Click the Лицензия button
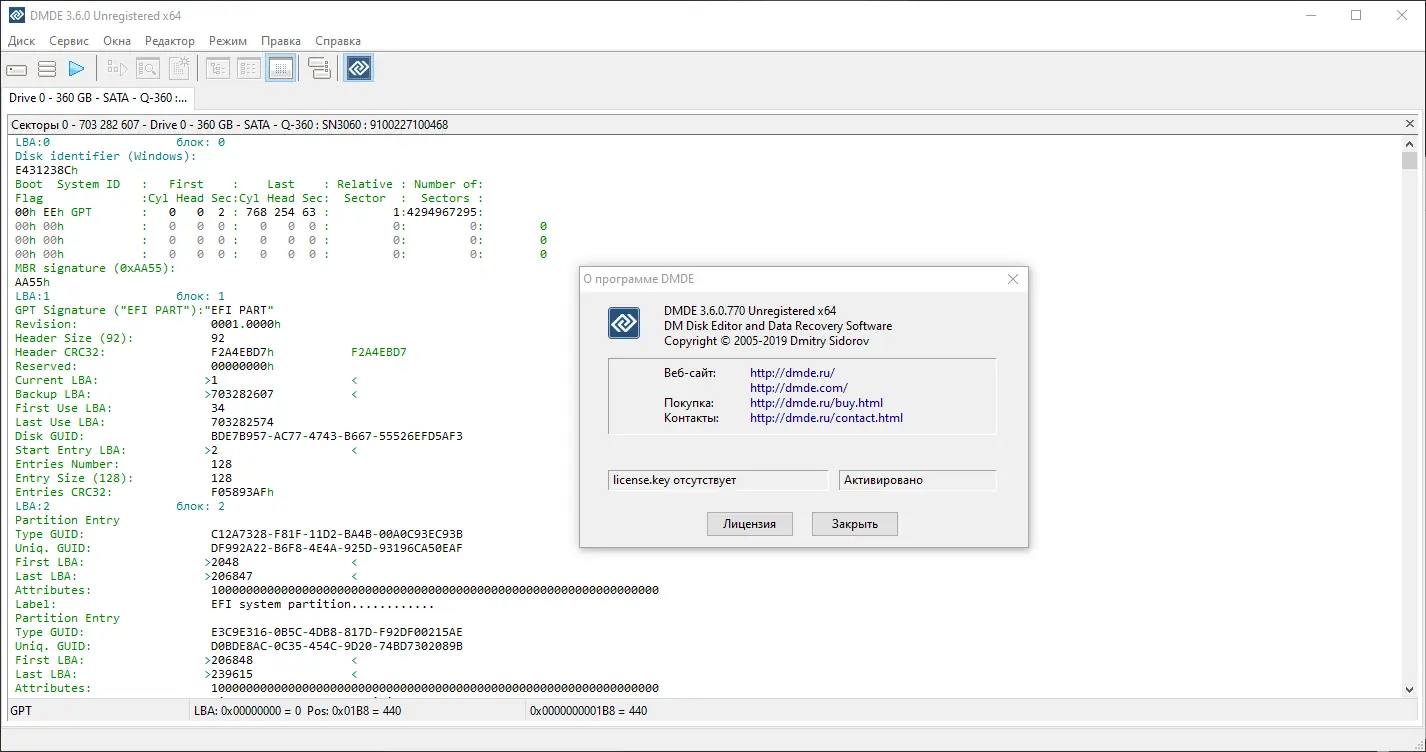The height and width of the screenshot is (752, 1426). tap(750, 524)
